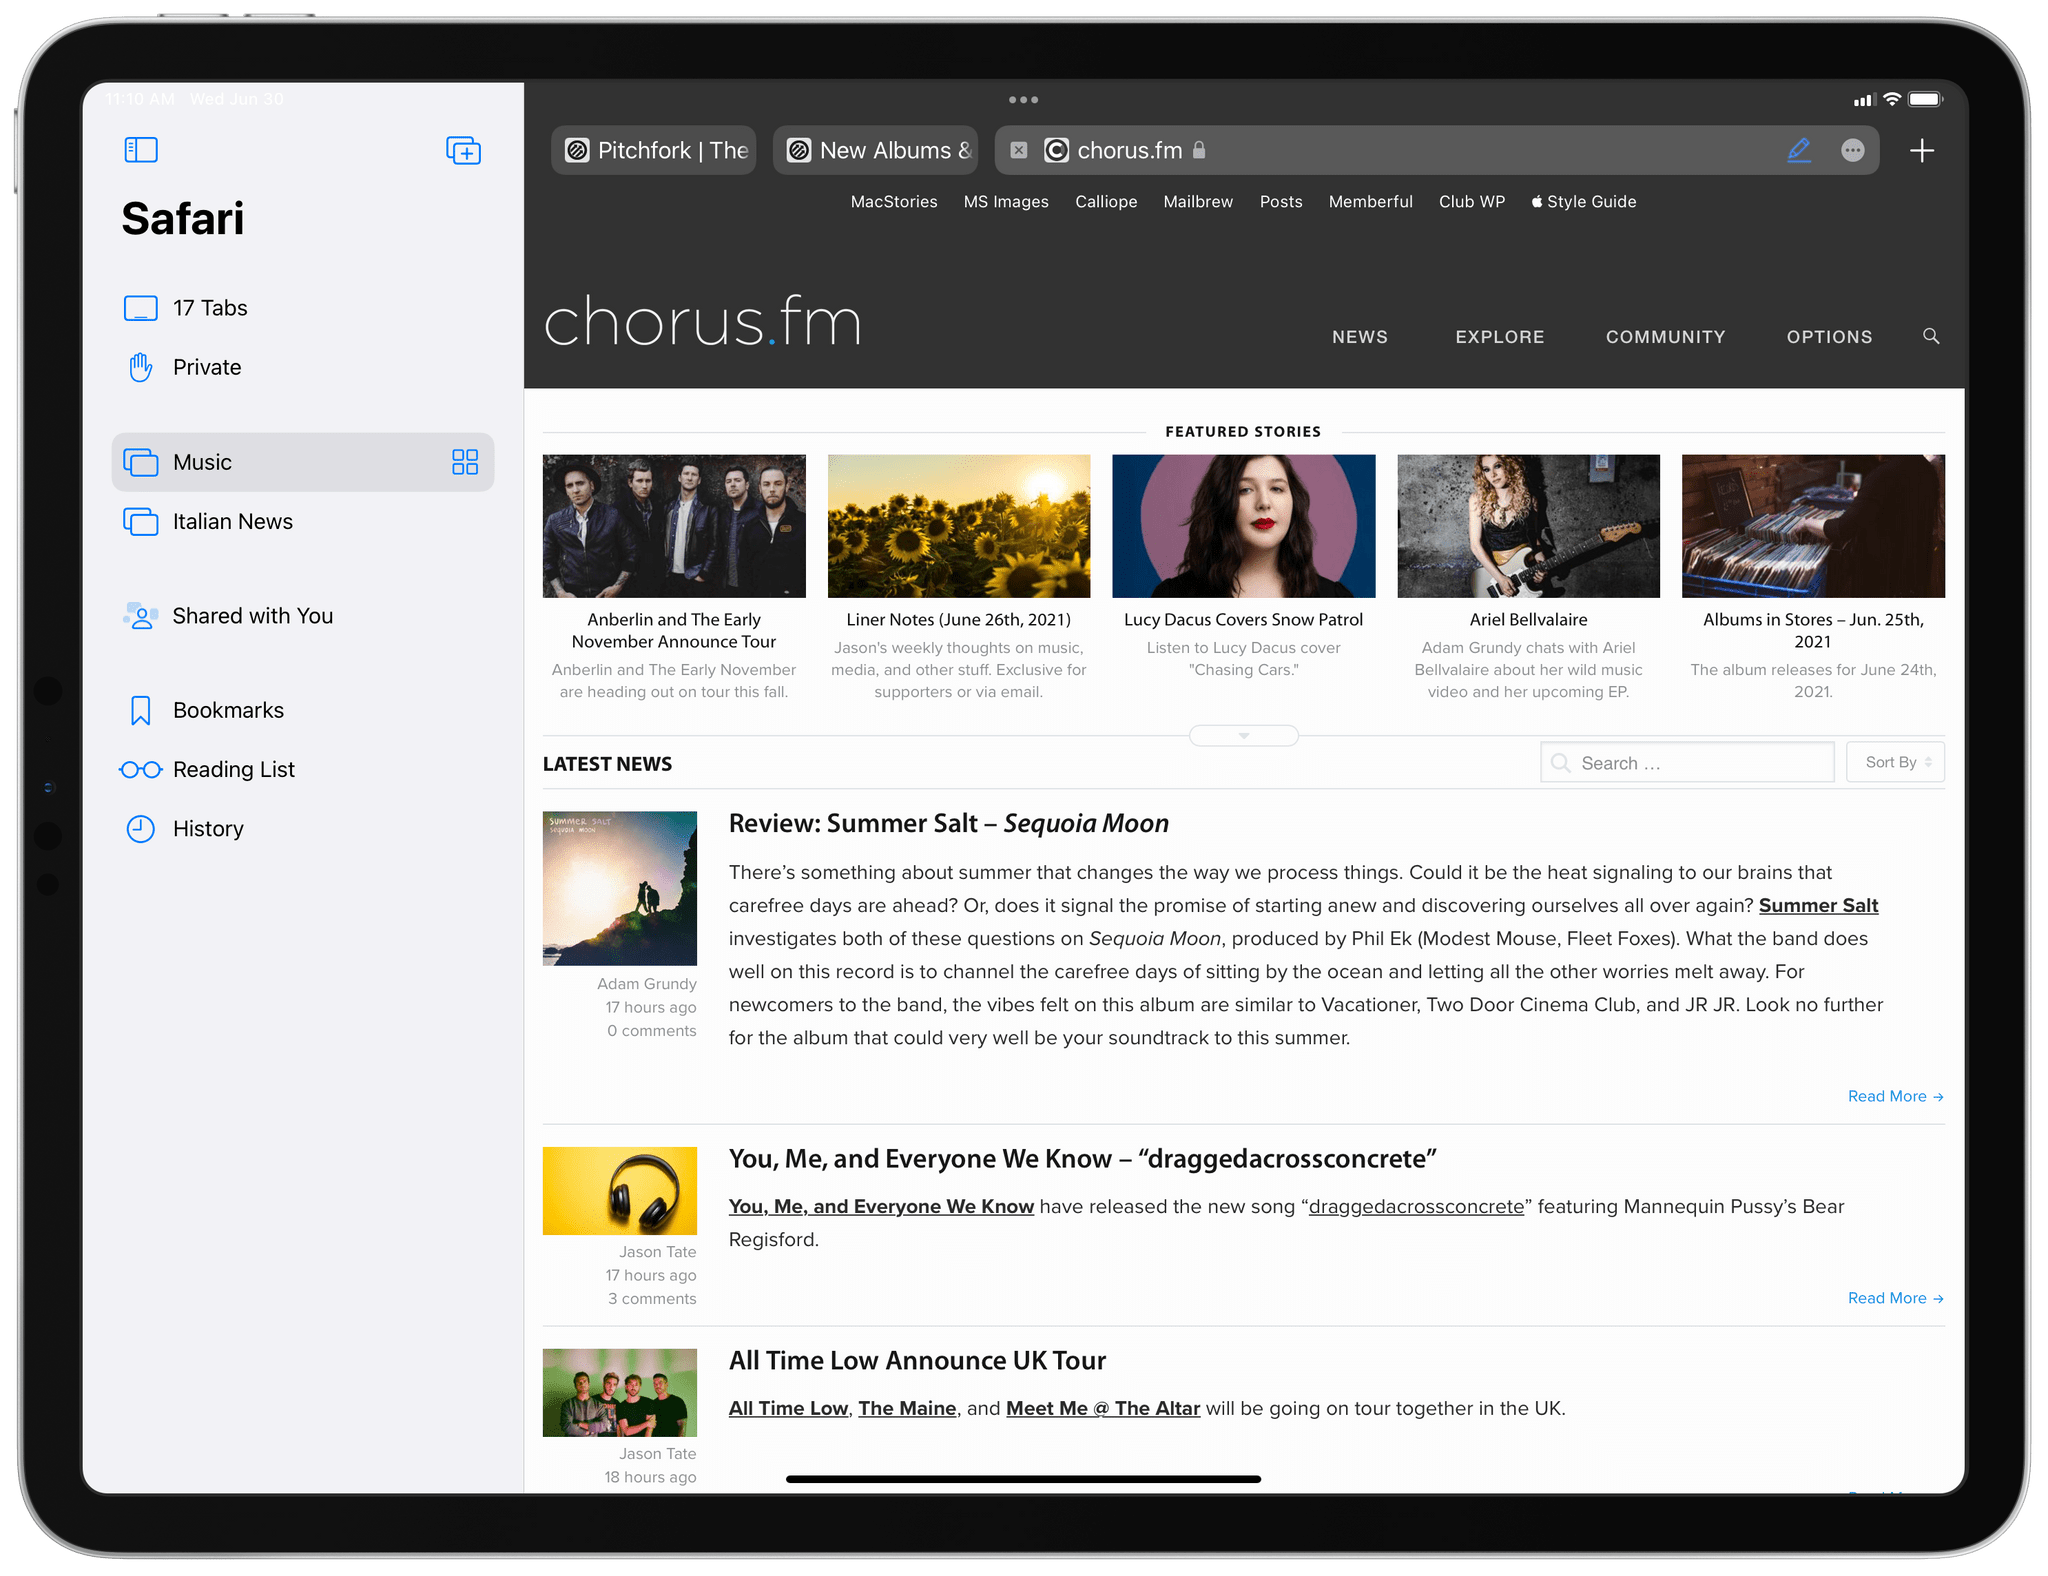2048x1576 pixels.
Task: Click the Bookmarks icon in sidebar
Action: click(x=141, y=709)
